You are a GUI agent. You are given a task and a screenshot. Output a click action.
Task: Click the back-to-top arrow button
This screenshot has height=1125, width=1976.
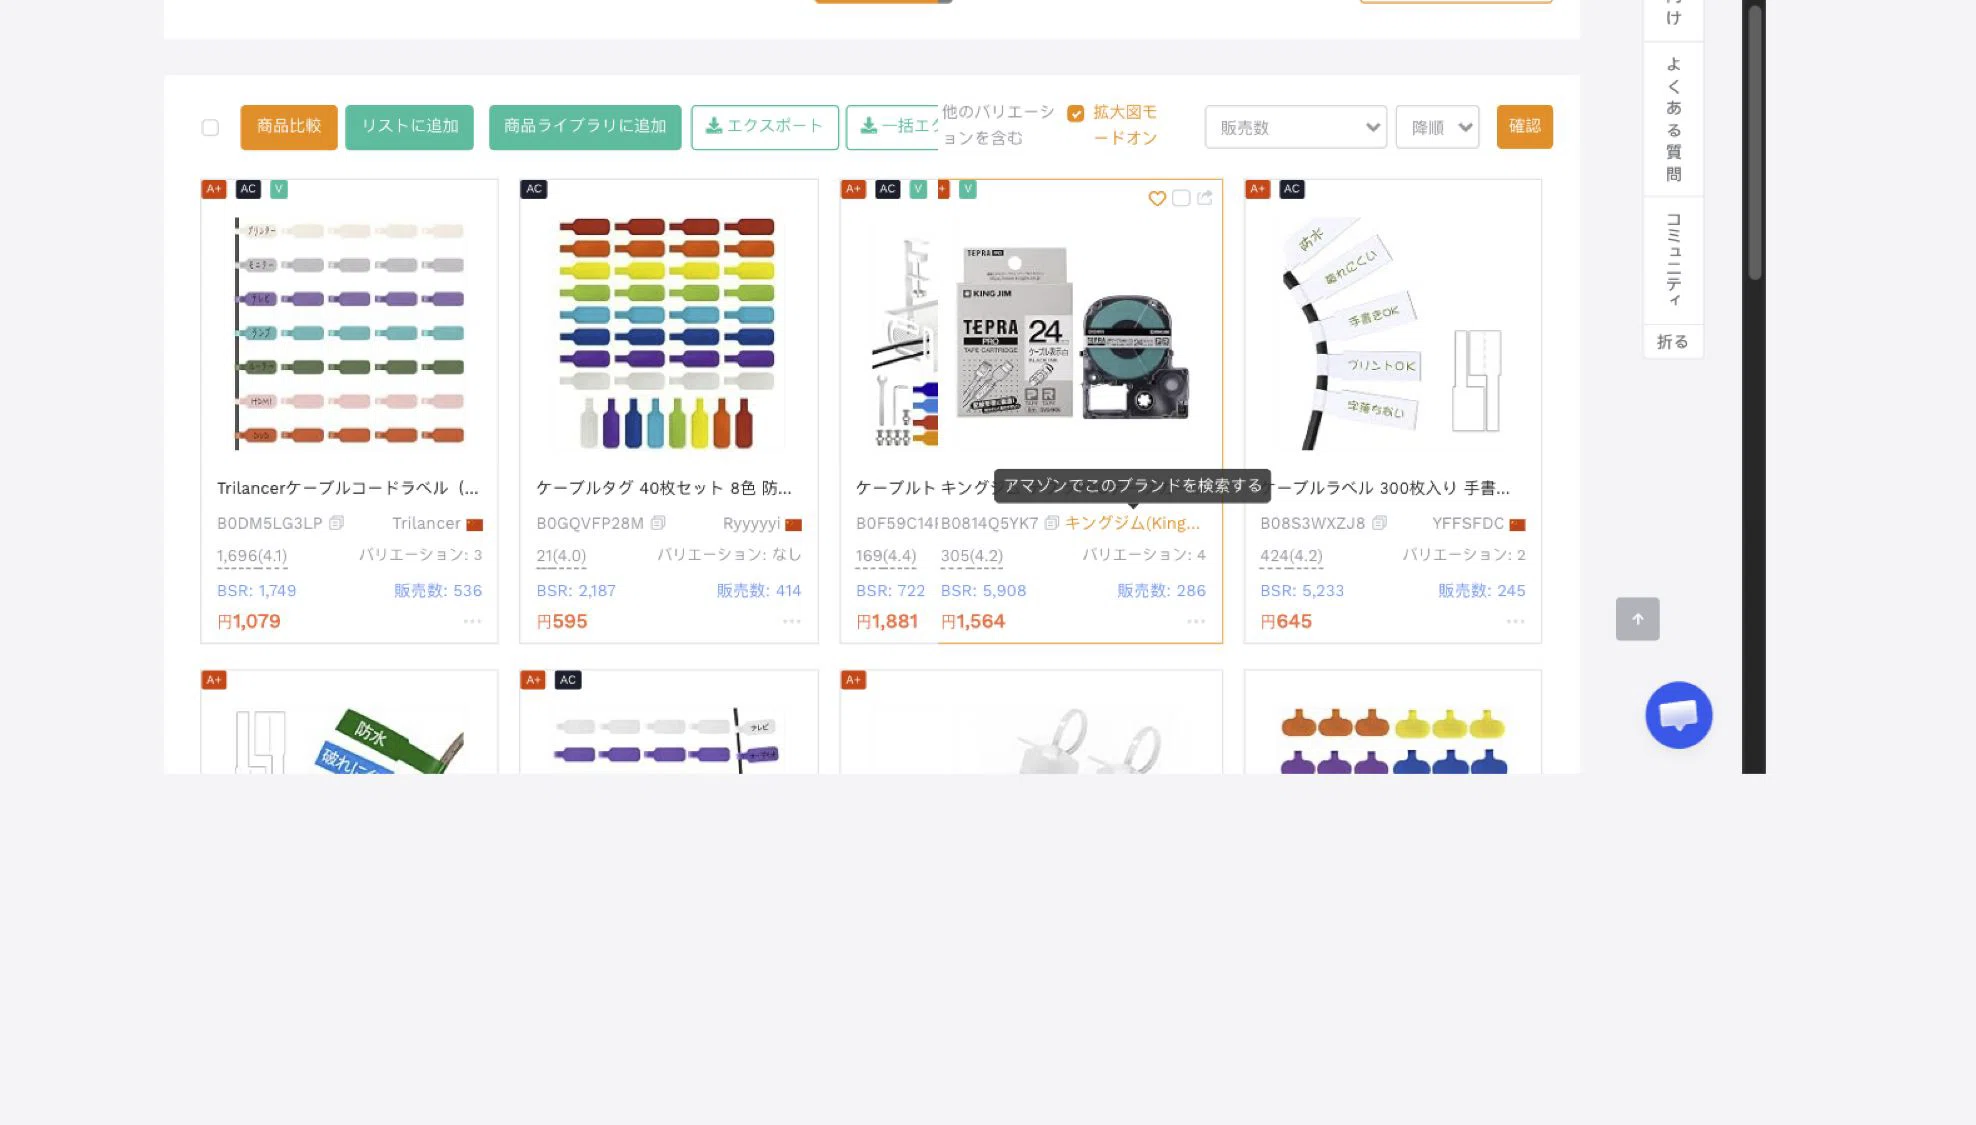click(1638, 619)
